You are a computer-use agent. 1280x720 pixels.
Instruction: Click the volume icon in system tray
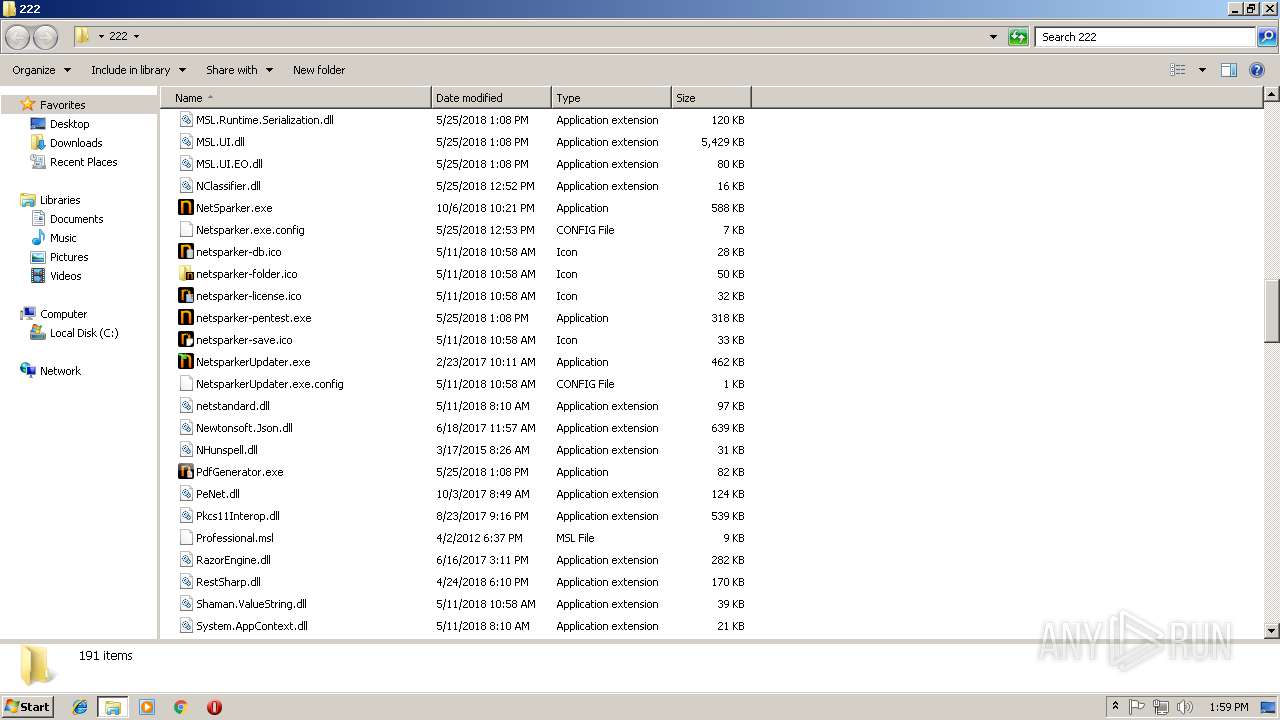[x=1185, y=707]
